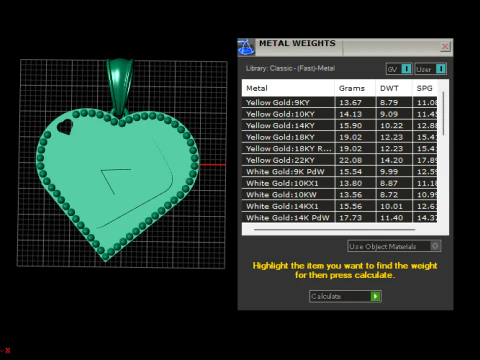Select the Yellow Gold:10KY row
Viewport: 480px width, 360px height.
(339, 114)
